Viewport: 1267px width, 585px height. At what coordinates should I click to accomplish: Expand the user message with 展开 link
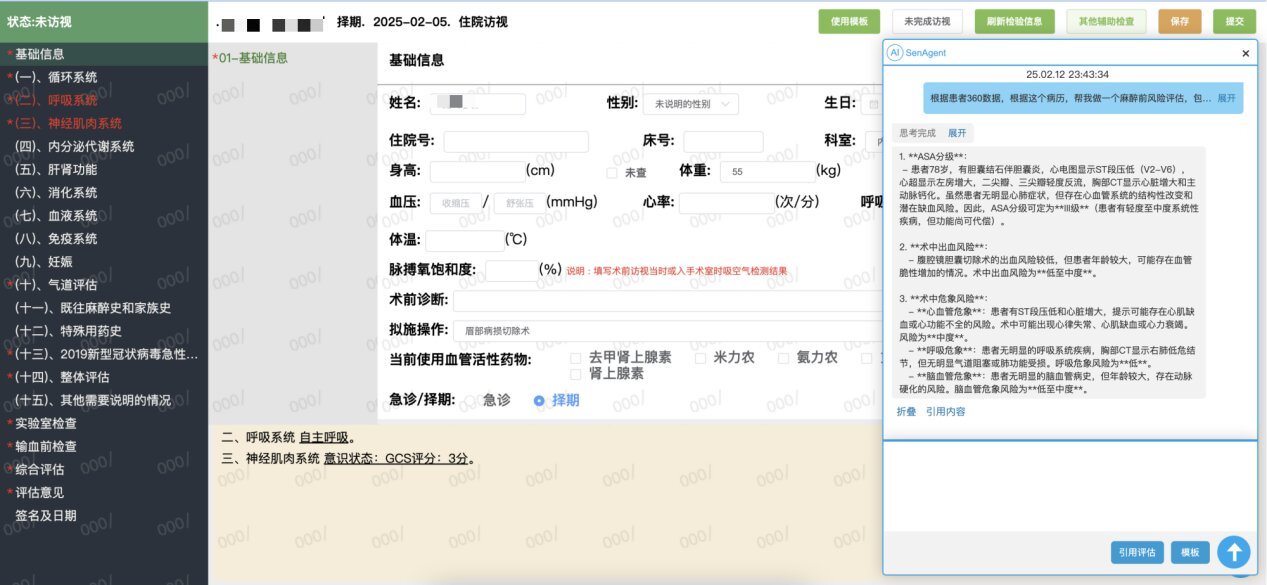tap(1225, 98)
